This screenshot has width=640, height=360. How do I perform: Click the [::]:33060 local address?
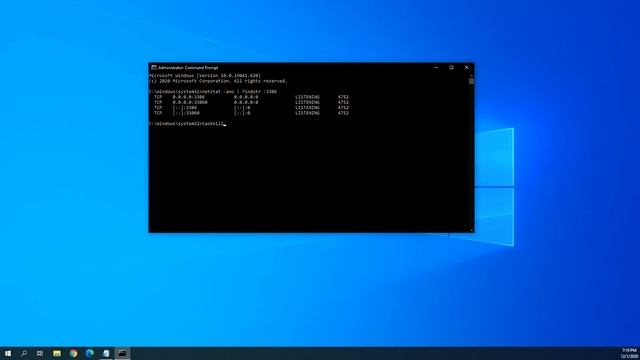(186, 113)
